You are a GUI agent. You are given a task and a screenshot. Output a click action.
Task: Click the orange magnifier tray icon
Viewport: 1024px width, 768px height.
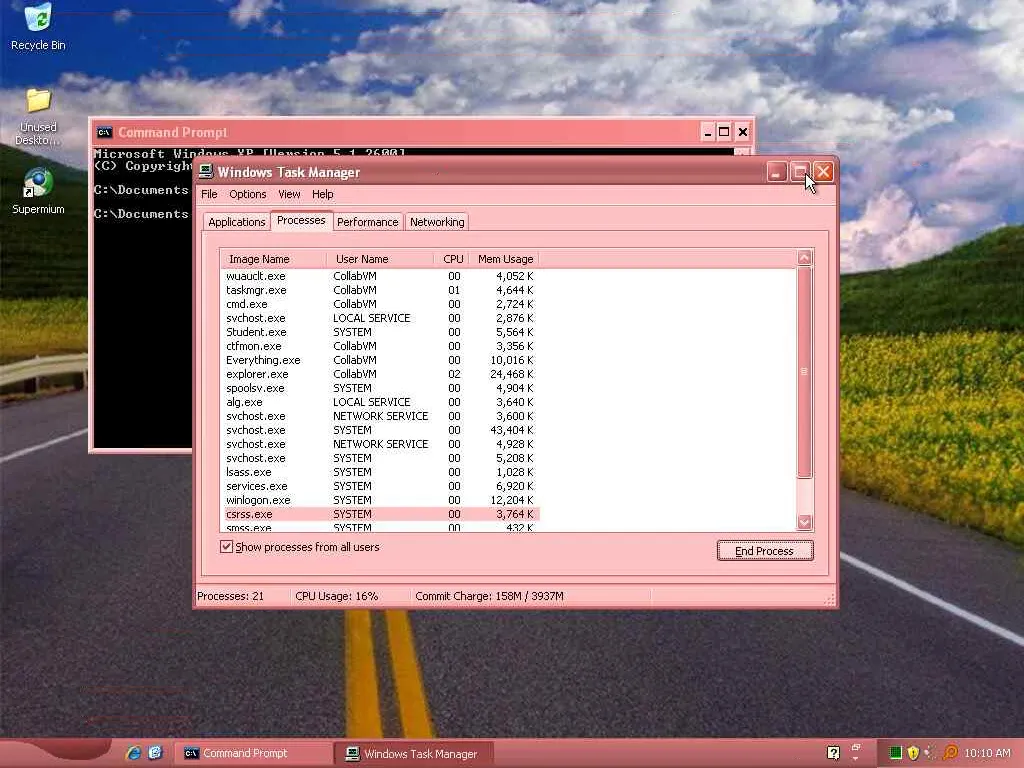[951, 753]
